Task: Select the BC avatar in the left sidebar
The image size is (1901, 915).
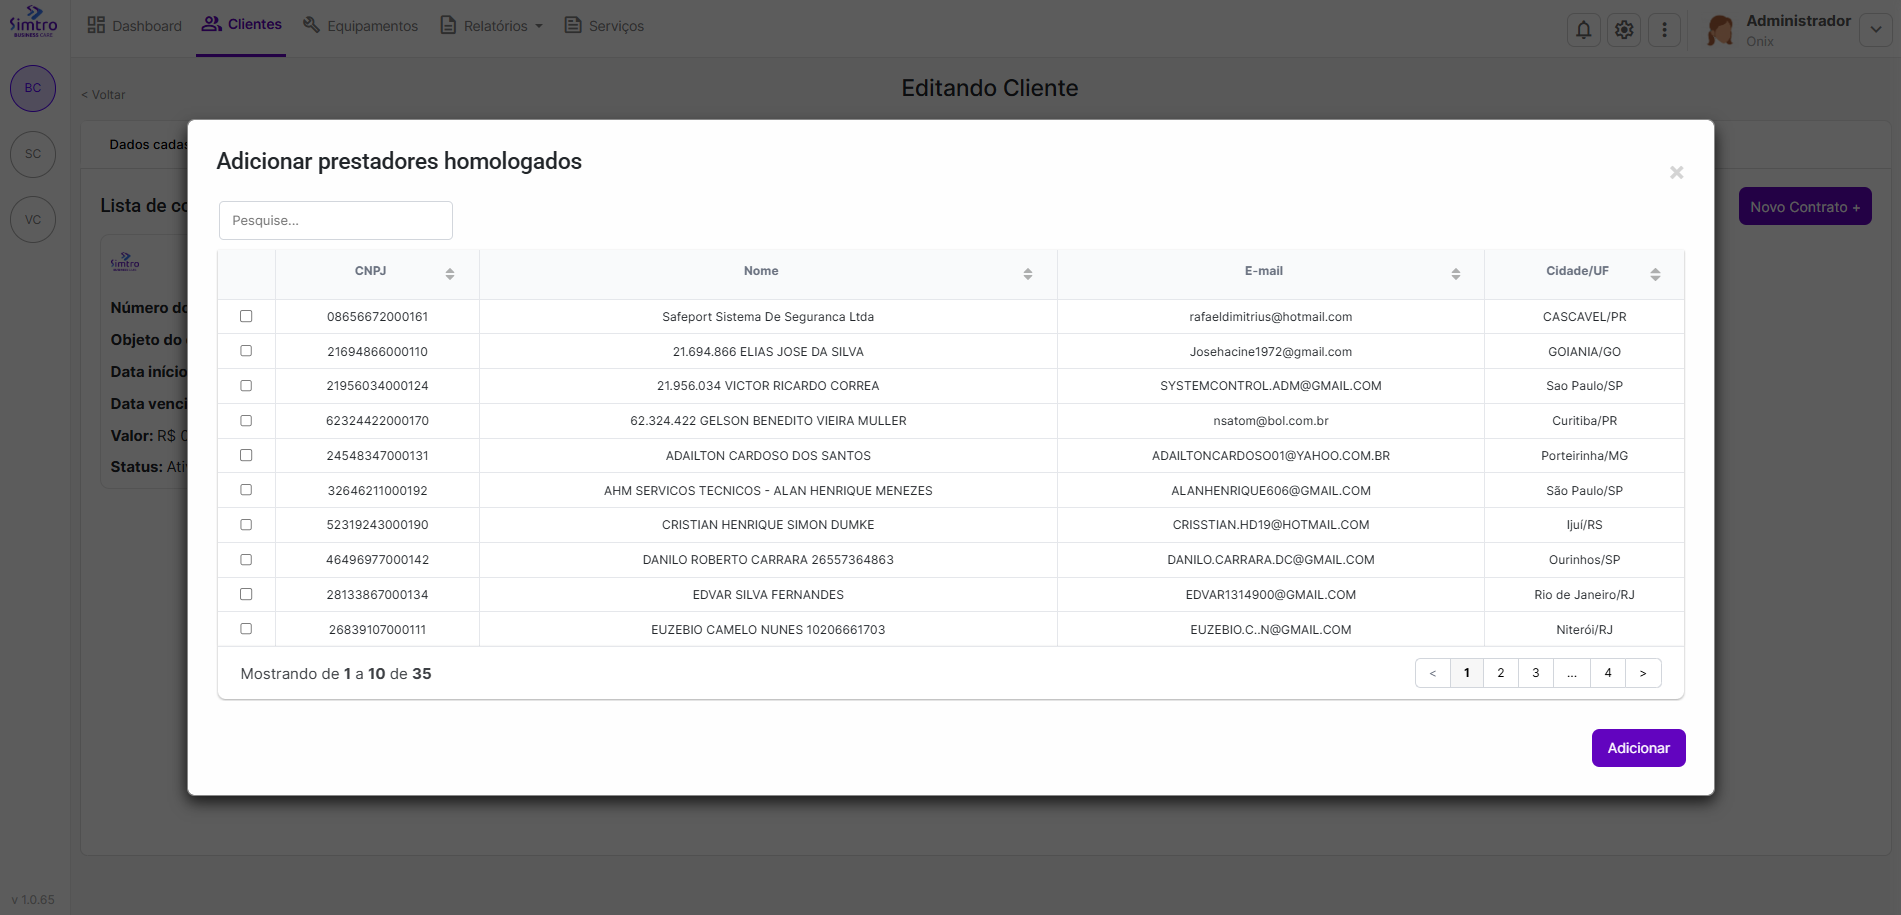Action: [33, 88]
